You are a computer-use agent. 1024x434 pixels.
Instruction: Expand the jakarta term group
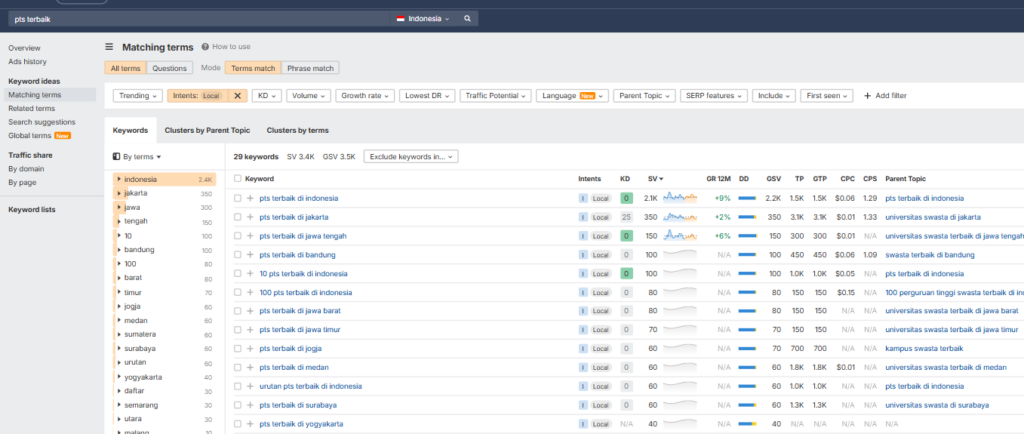tap(119, 194)
